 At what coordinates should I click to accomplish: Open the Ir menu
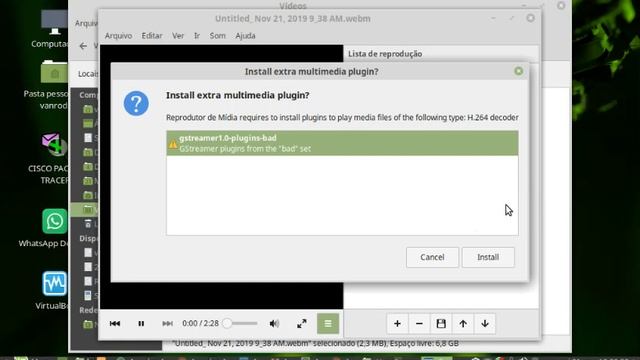(x=197, y=36)
